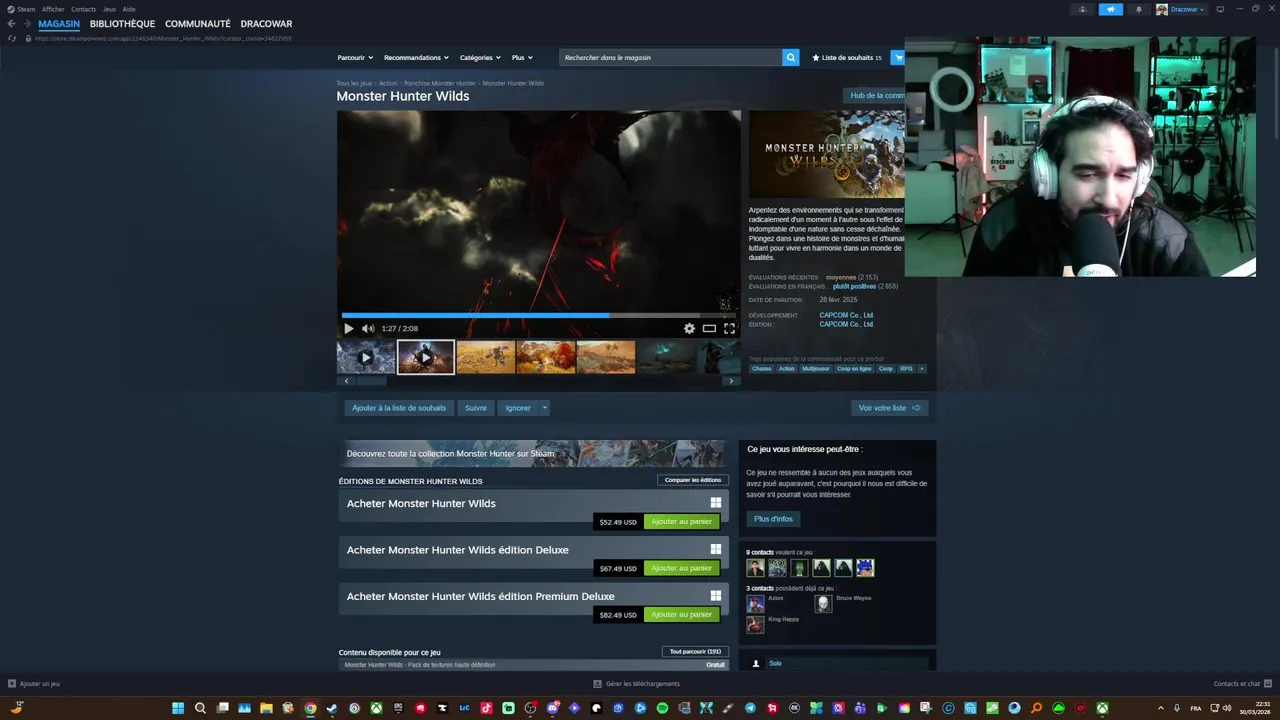Viewport: 1280px width, 720px height.
Task: Open Discord from the taskbar
Action: 553,708
